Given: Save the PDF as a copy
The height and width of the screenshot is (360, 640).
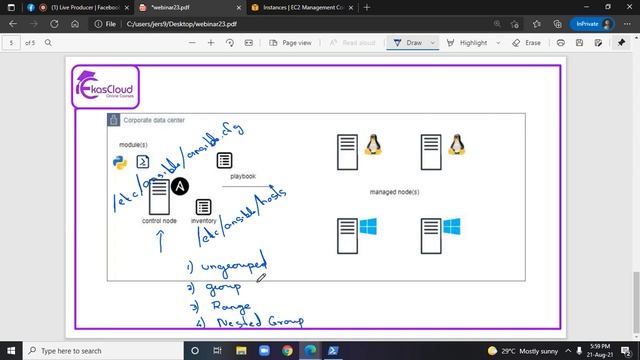Looking at the screenshot, I should [x=598, y=43].
